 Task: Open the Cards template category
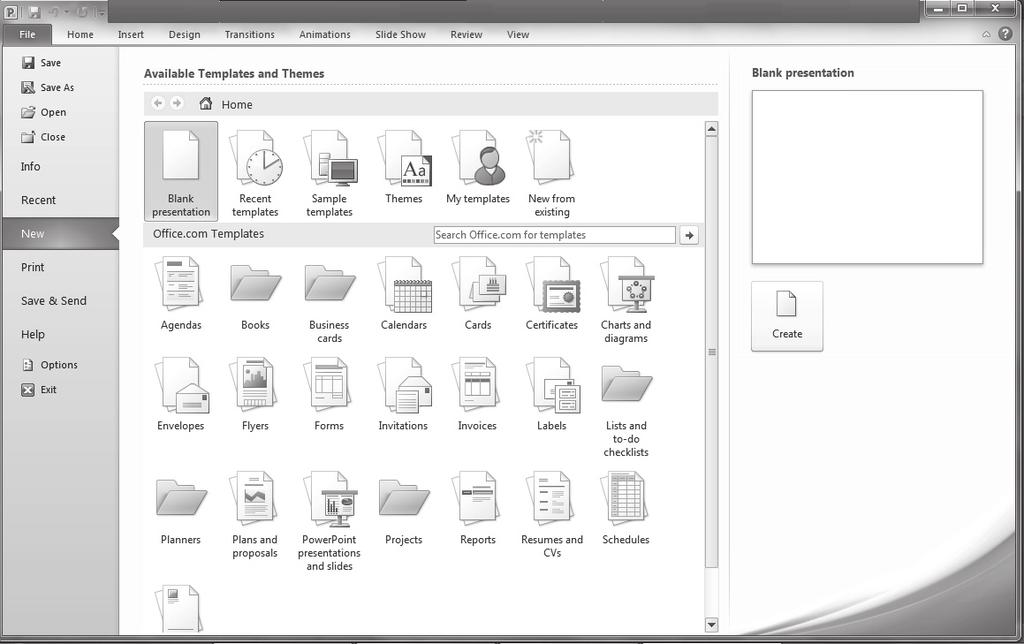coord(478,294)
